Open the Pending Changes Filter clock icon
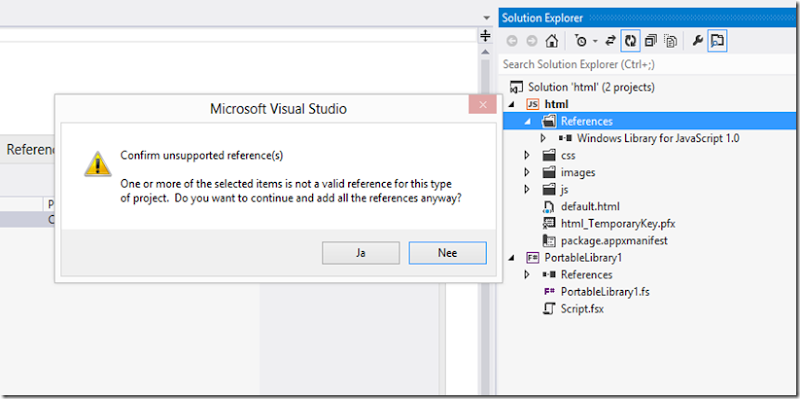 (581, 41)
